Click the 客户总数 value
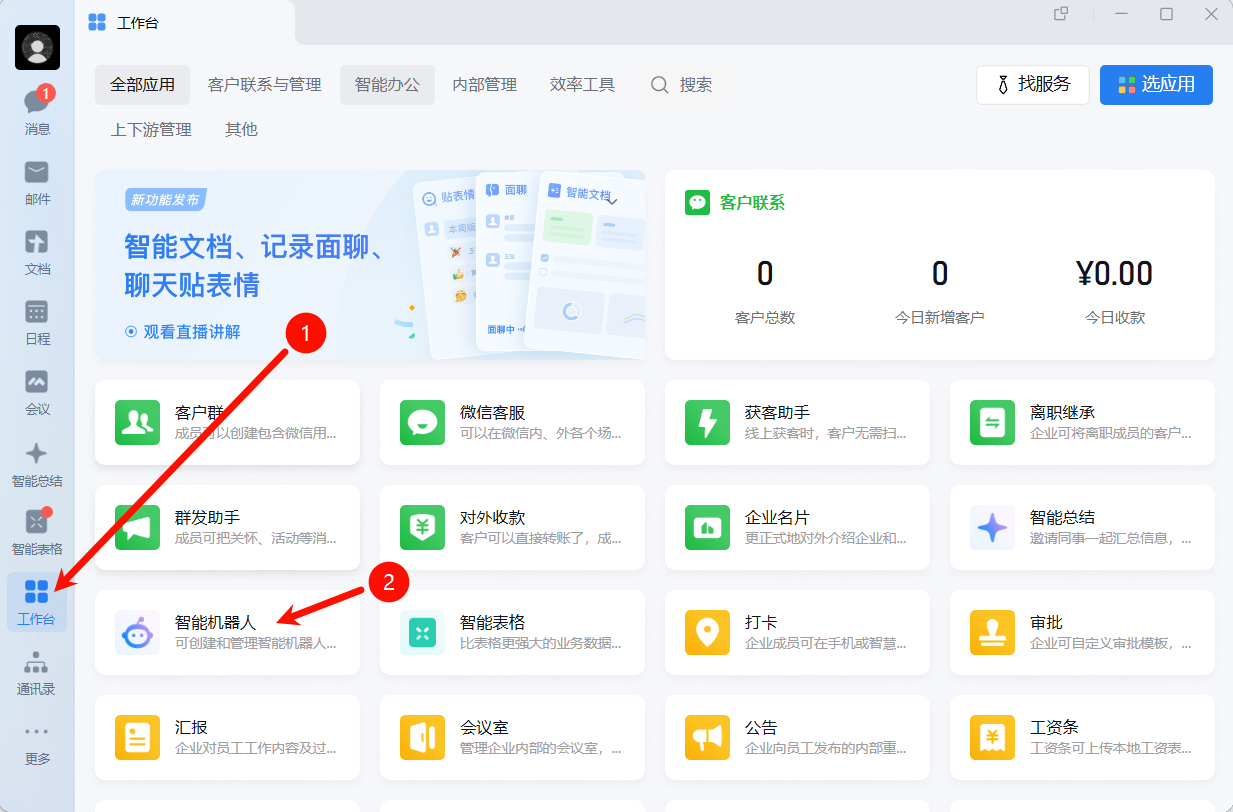Image resolution: width=1233 pixels, height=812 pixels. click(x=765, y=273)
